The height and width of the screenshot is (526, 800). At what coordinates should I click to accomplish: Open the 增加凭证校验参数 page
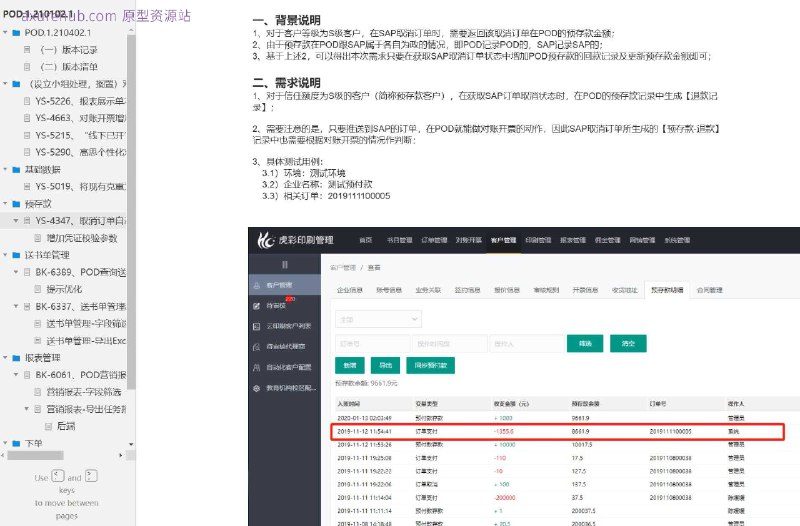pyautogui.click(x=82, y=238)
